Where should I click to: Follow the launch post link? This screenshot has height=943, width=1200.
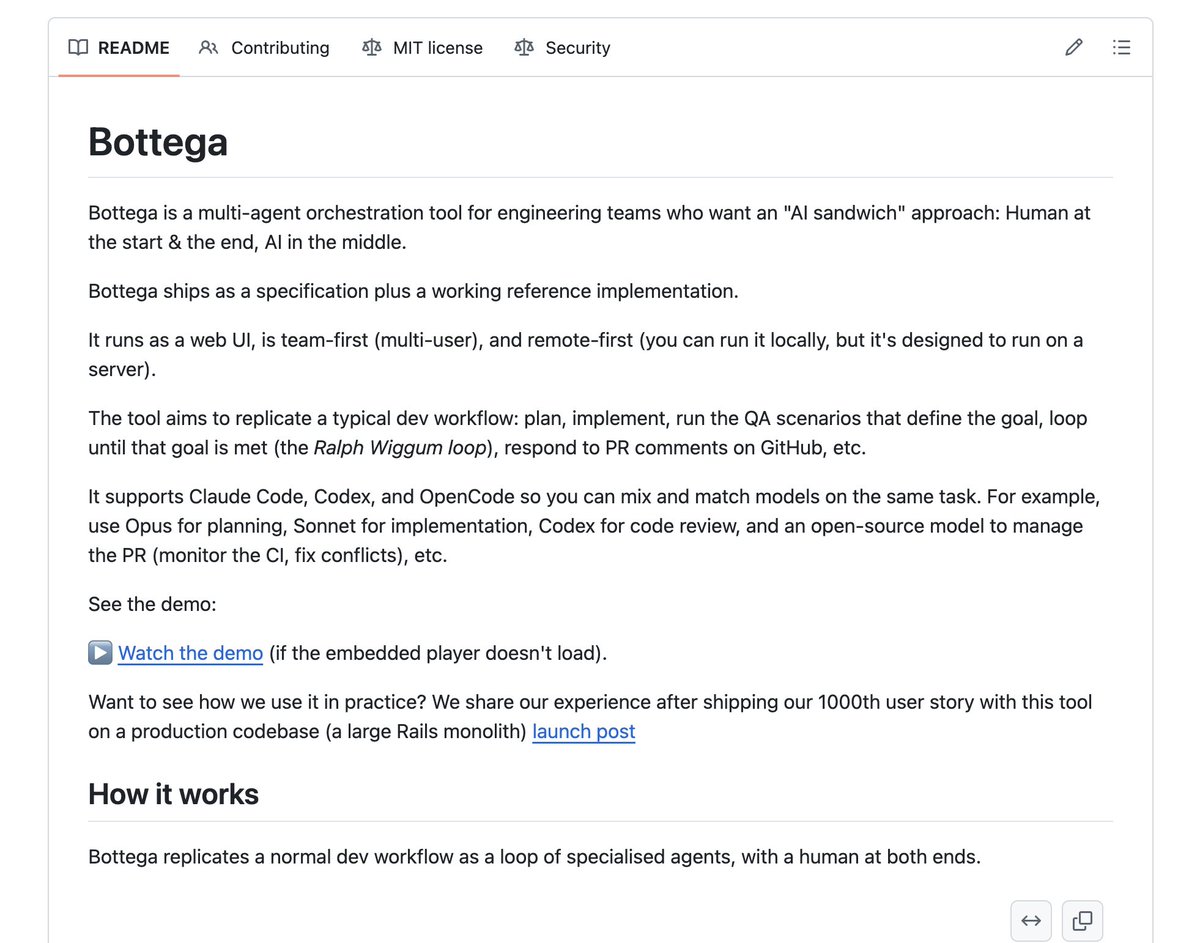[x=584, y=731]
